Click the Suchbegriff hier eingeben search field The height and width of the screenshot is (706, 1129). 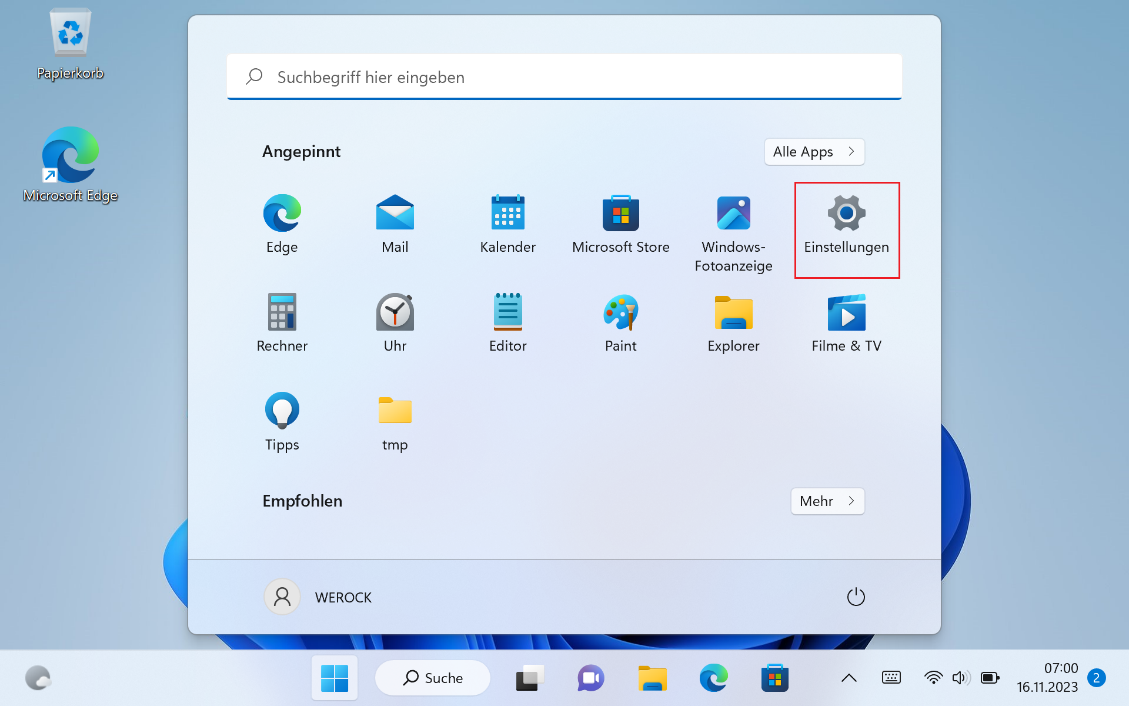(564, 77)
